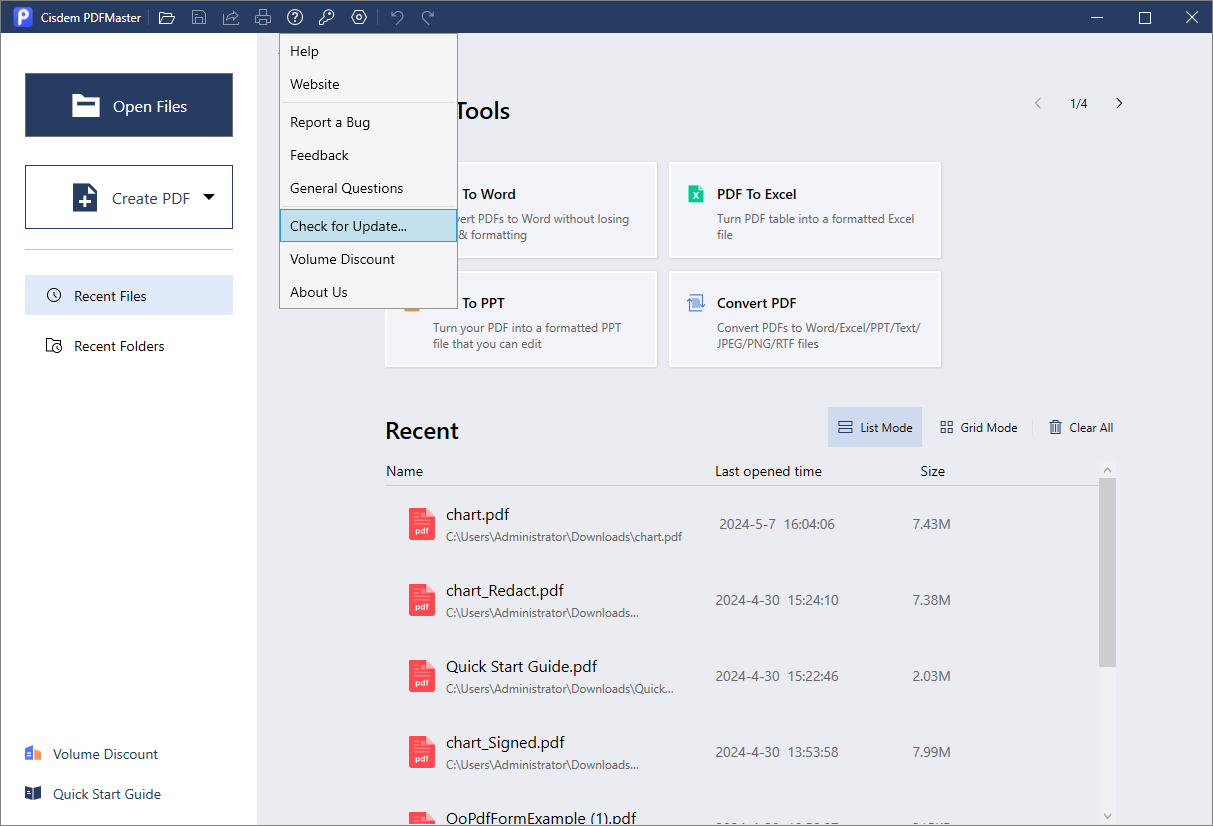Open General Questions menu entry

click(x=368, y=188)
